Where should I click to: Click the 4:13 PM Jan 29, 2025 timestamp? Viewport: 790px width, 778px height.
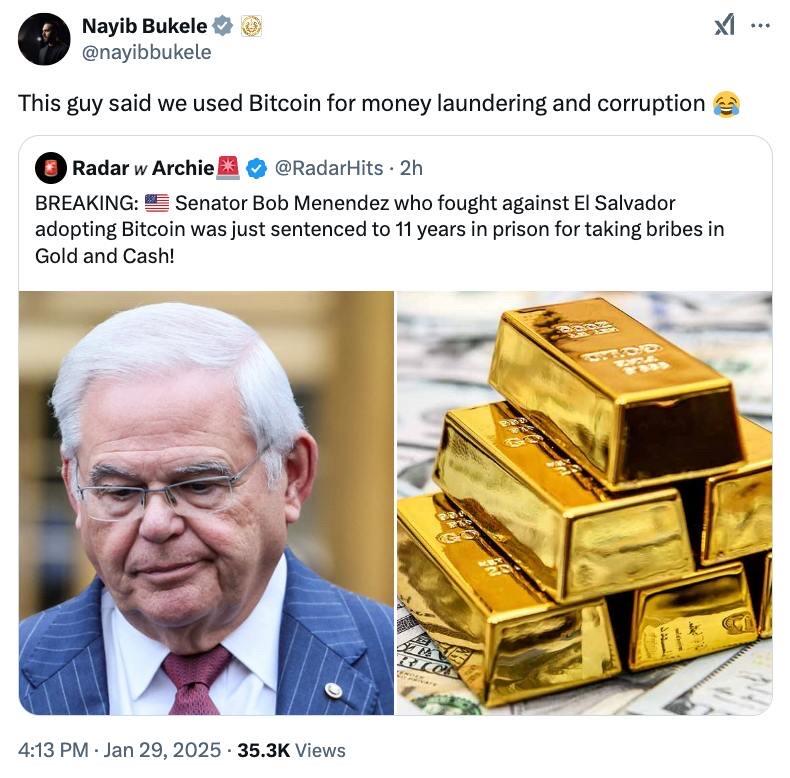119,750
